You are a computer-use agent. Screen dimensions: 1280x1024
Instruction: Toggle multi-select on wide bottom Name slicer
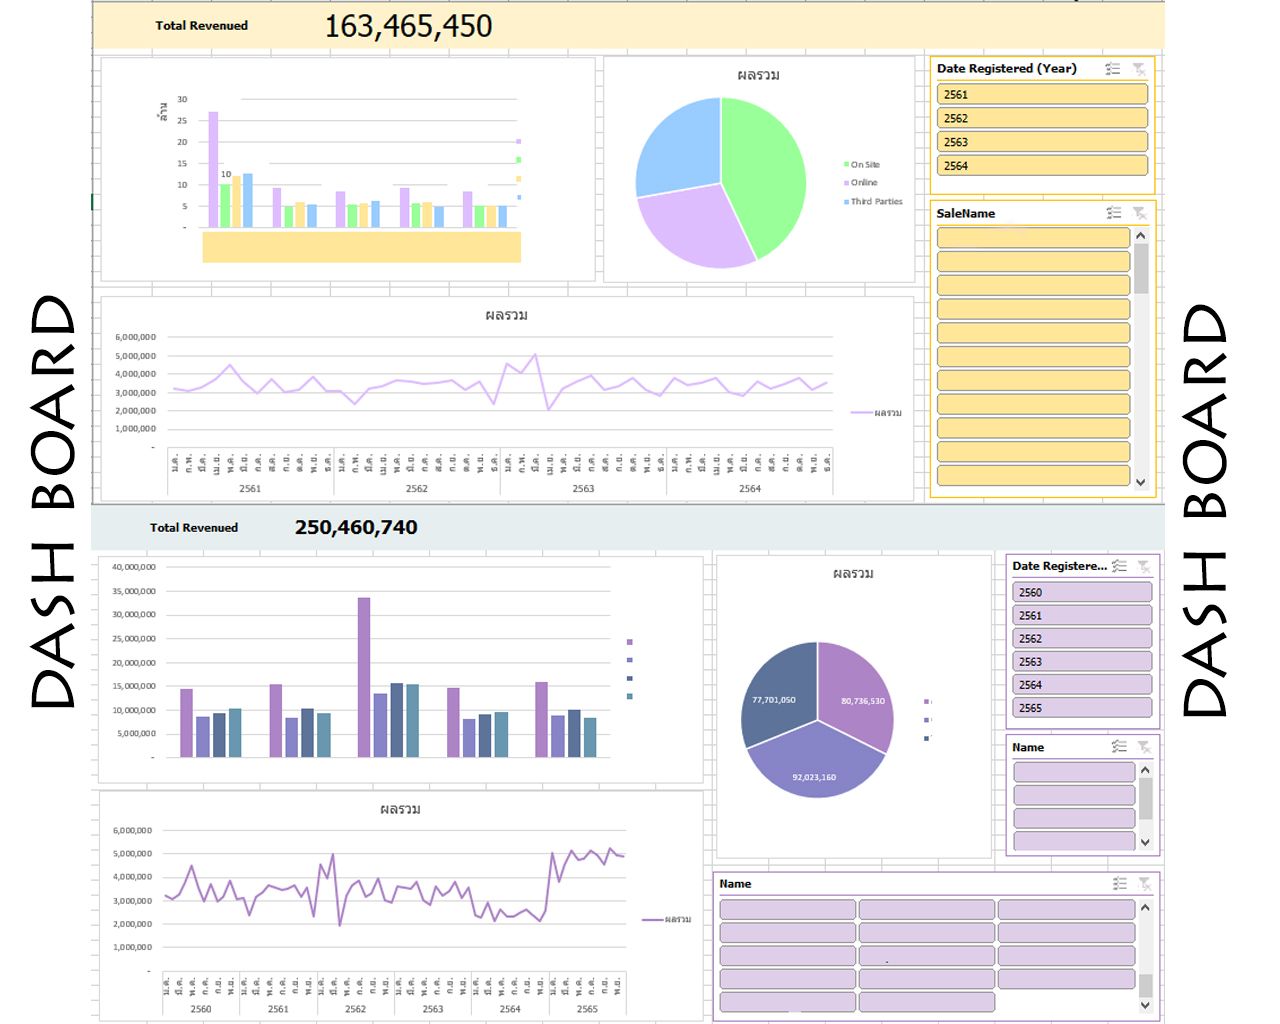1120,884
